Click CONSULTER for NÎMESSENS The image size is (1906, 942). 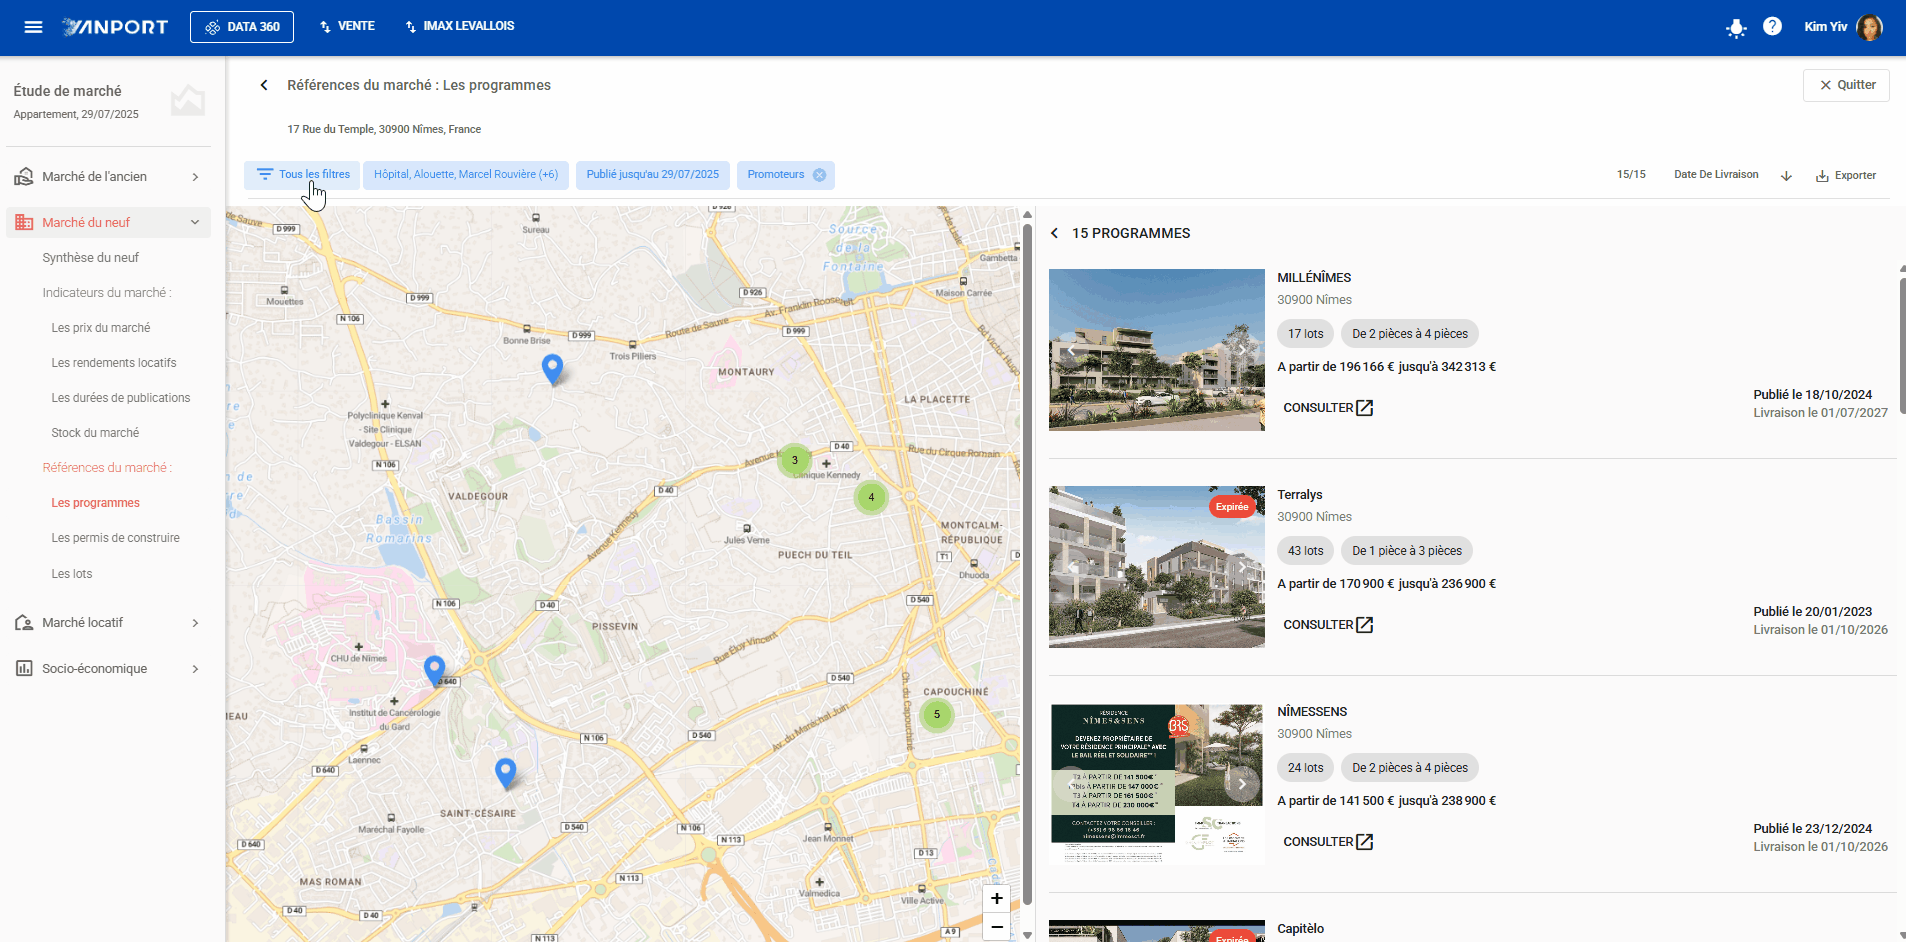[x=1318, y=842]
